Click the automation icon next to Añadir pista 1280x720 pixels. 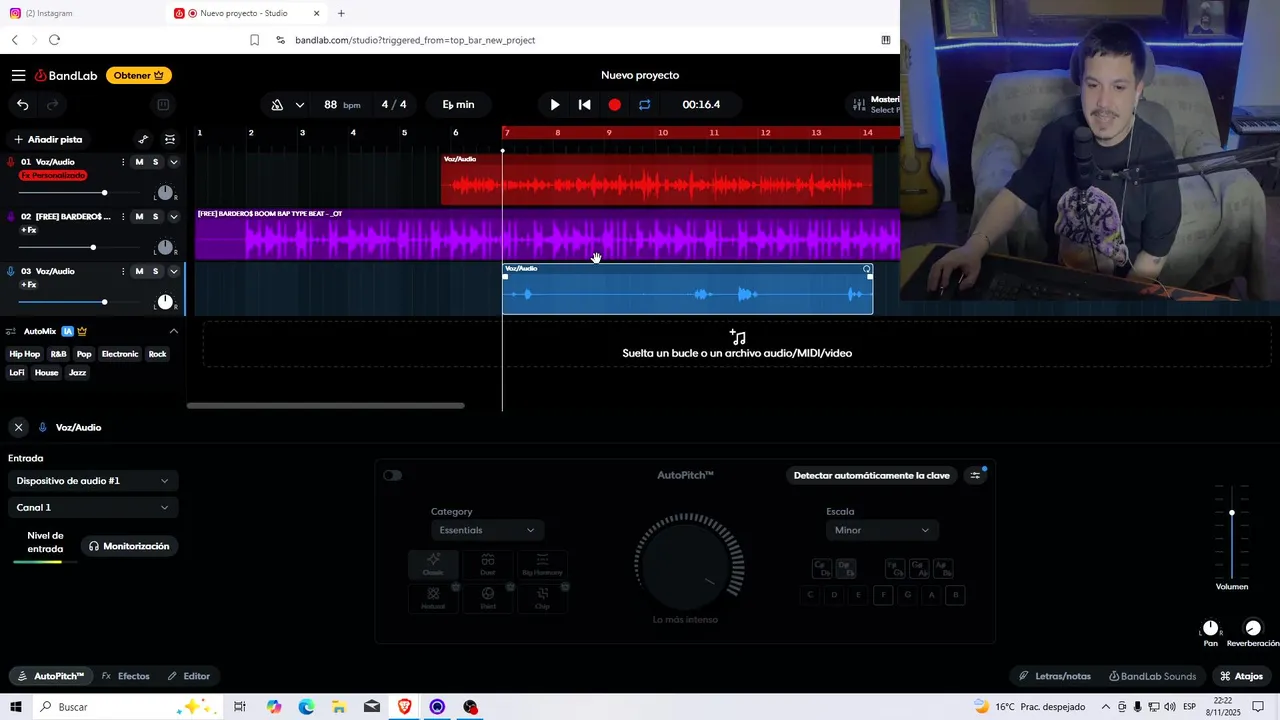pos(143,140)
